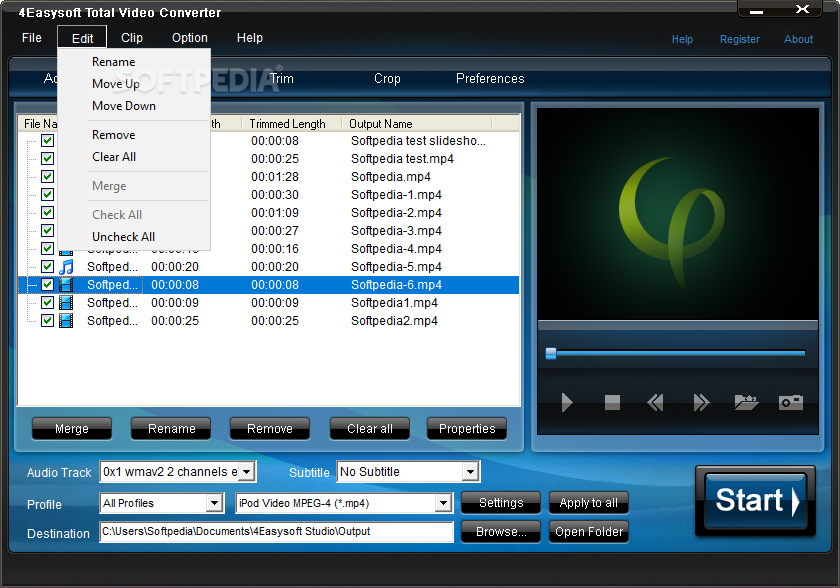Start the conversion with the Start button
The height and width of the screenshot is (588, 840).
pyautogui.click(x=755, y=501)
